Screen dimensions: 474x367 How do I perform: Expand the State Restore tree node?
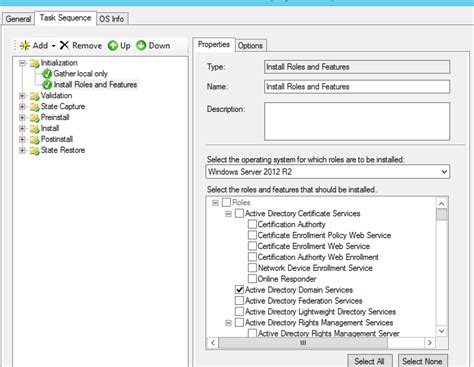pyautogui.click(x=22, y=151)
